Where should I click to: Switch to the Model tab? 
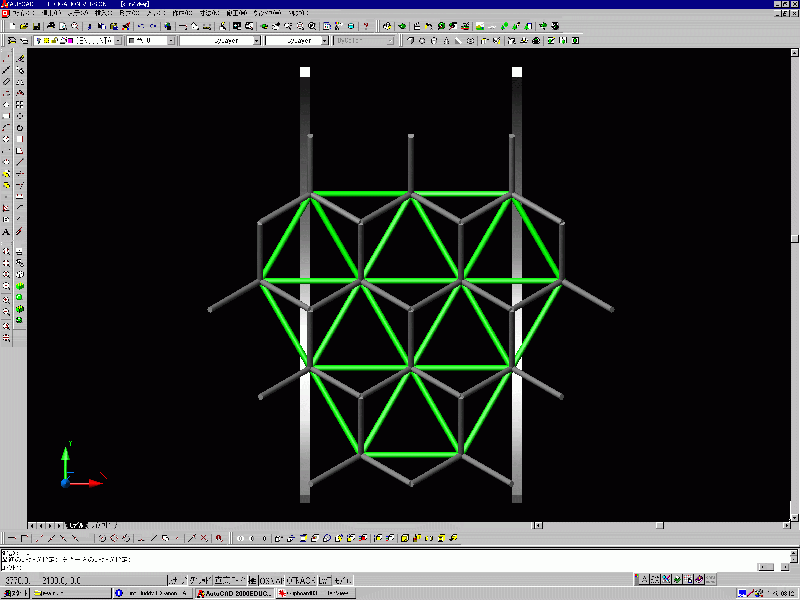click(76, 525)
